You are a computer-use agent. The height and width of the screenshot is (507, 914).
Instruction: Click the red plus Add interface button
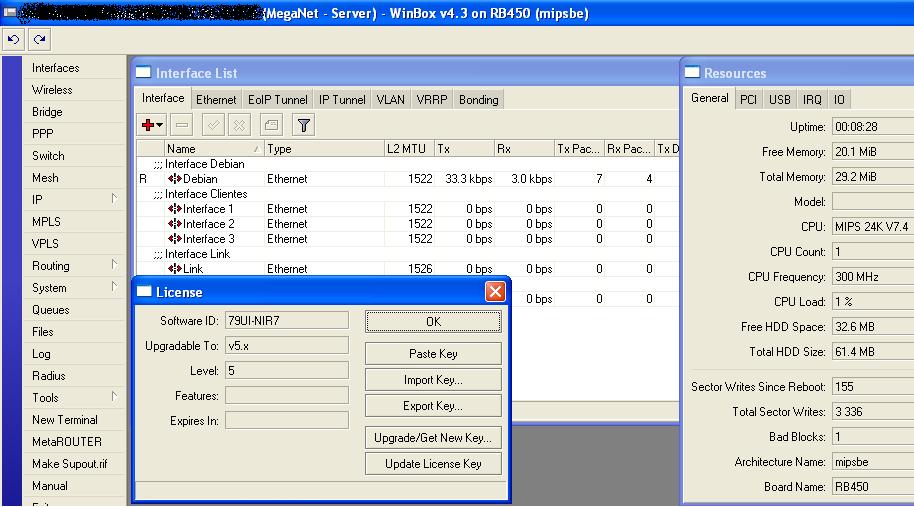coord(152,125)
